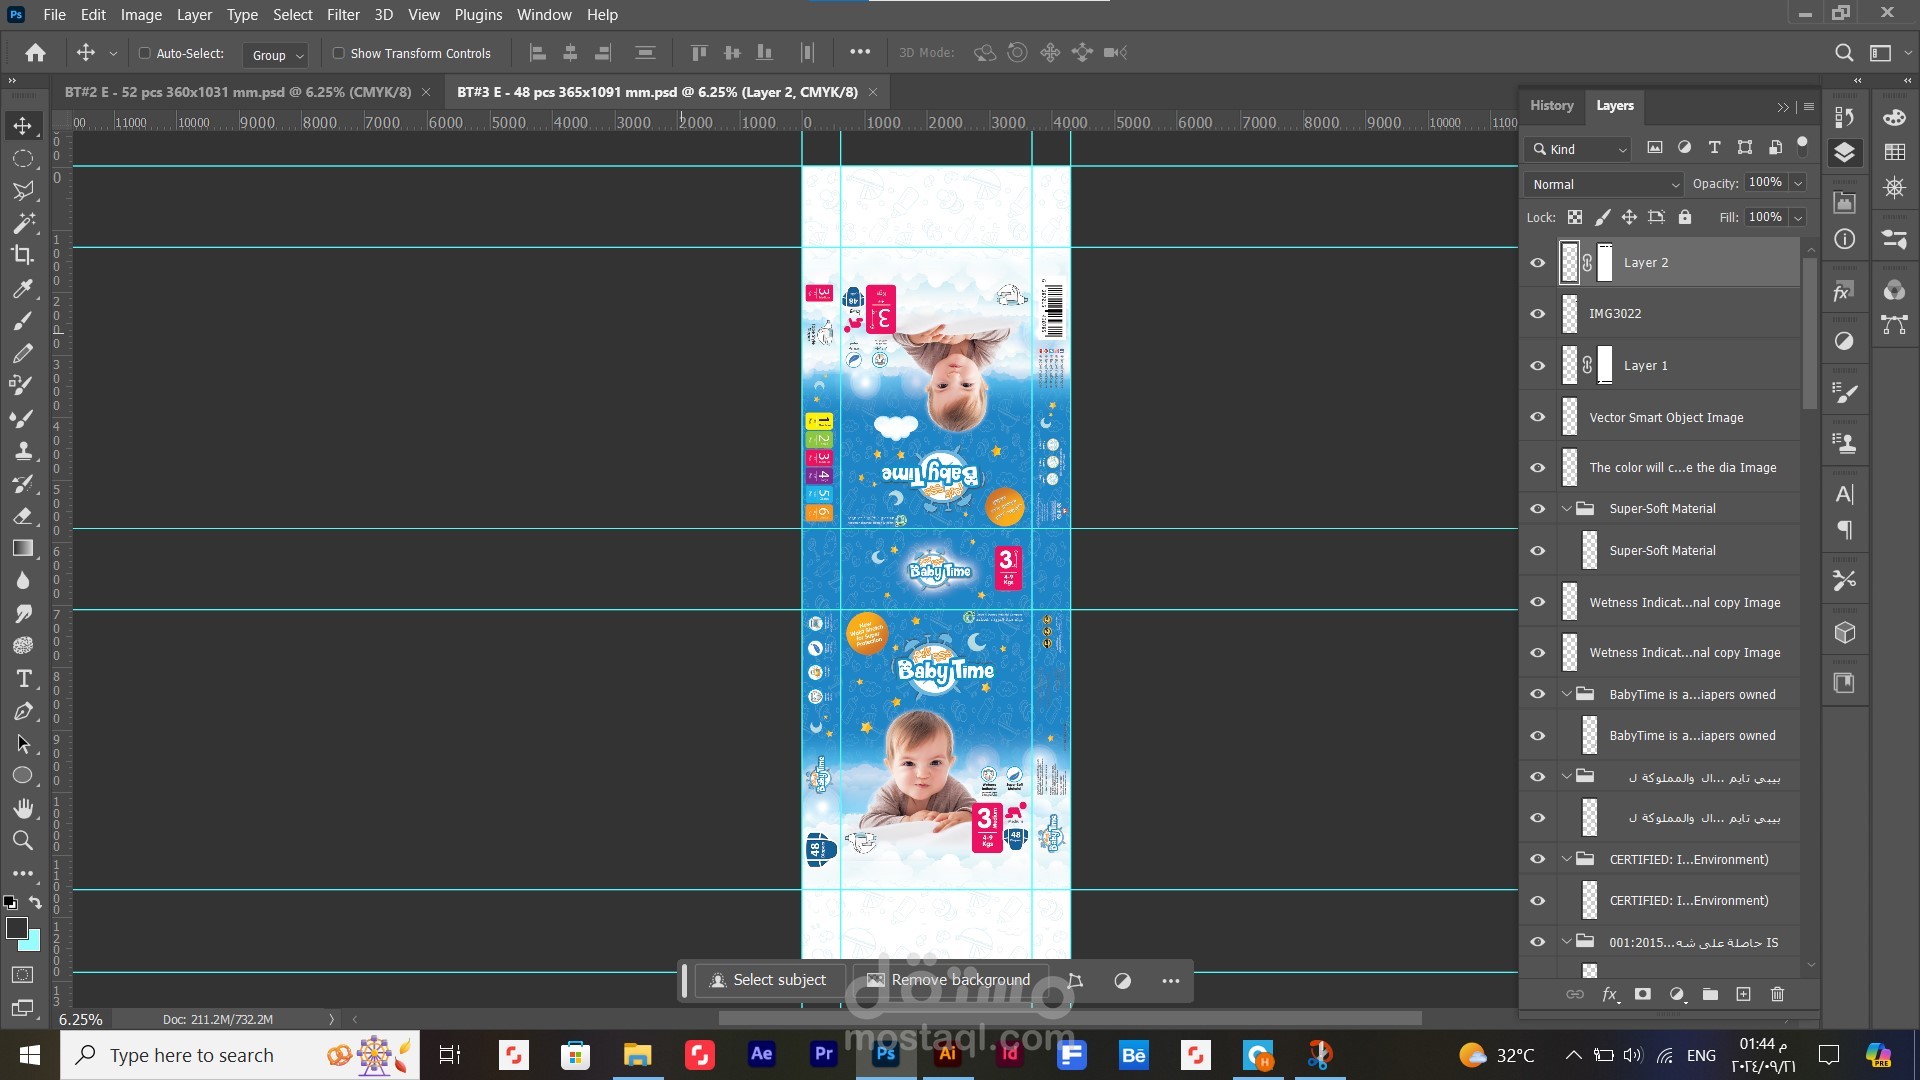The image size is (1920, 1080).
Task: Open the Filter menu
Action: click(x=343, y=15)
